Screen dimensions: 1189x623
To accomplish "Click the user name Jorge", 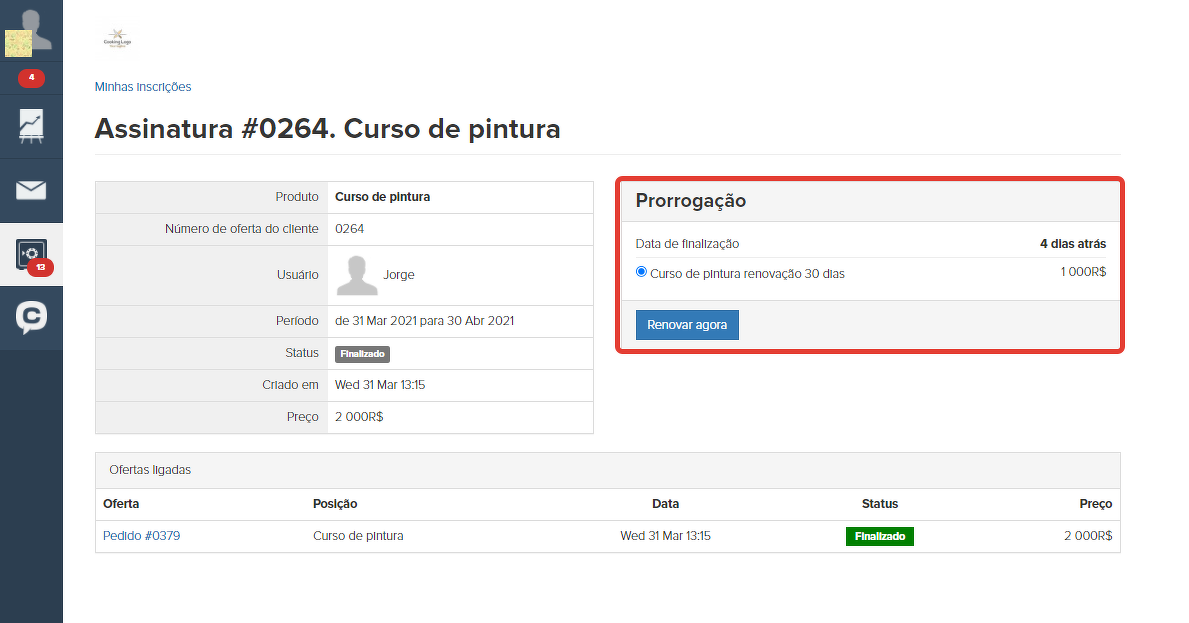I will click(399, 275).
